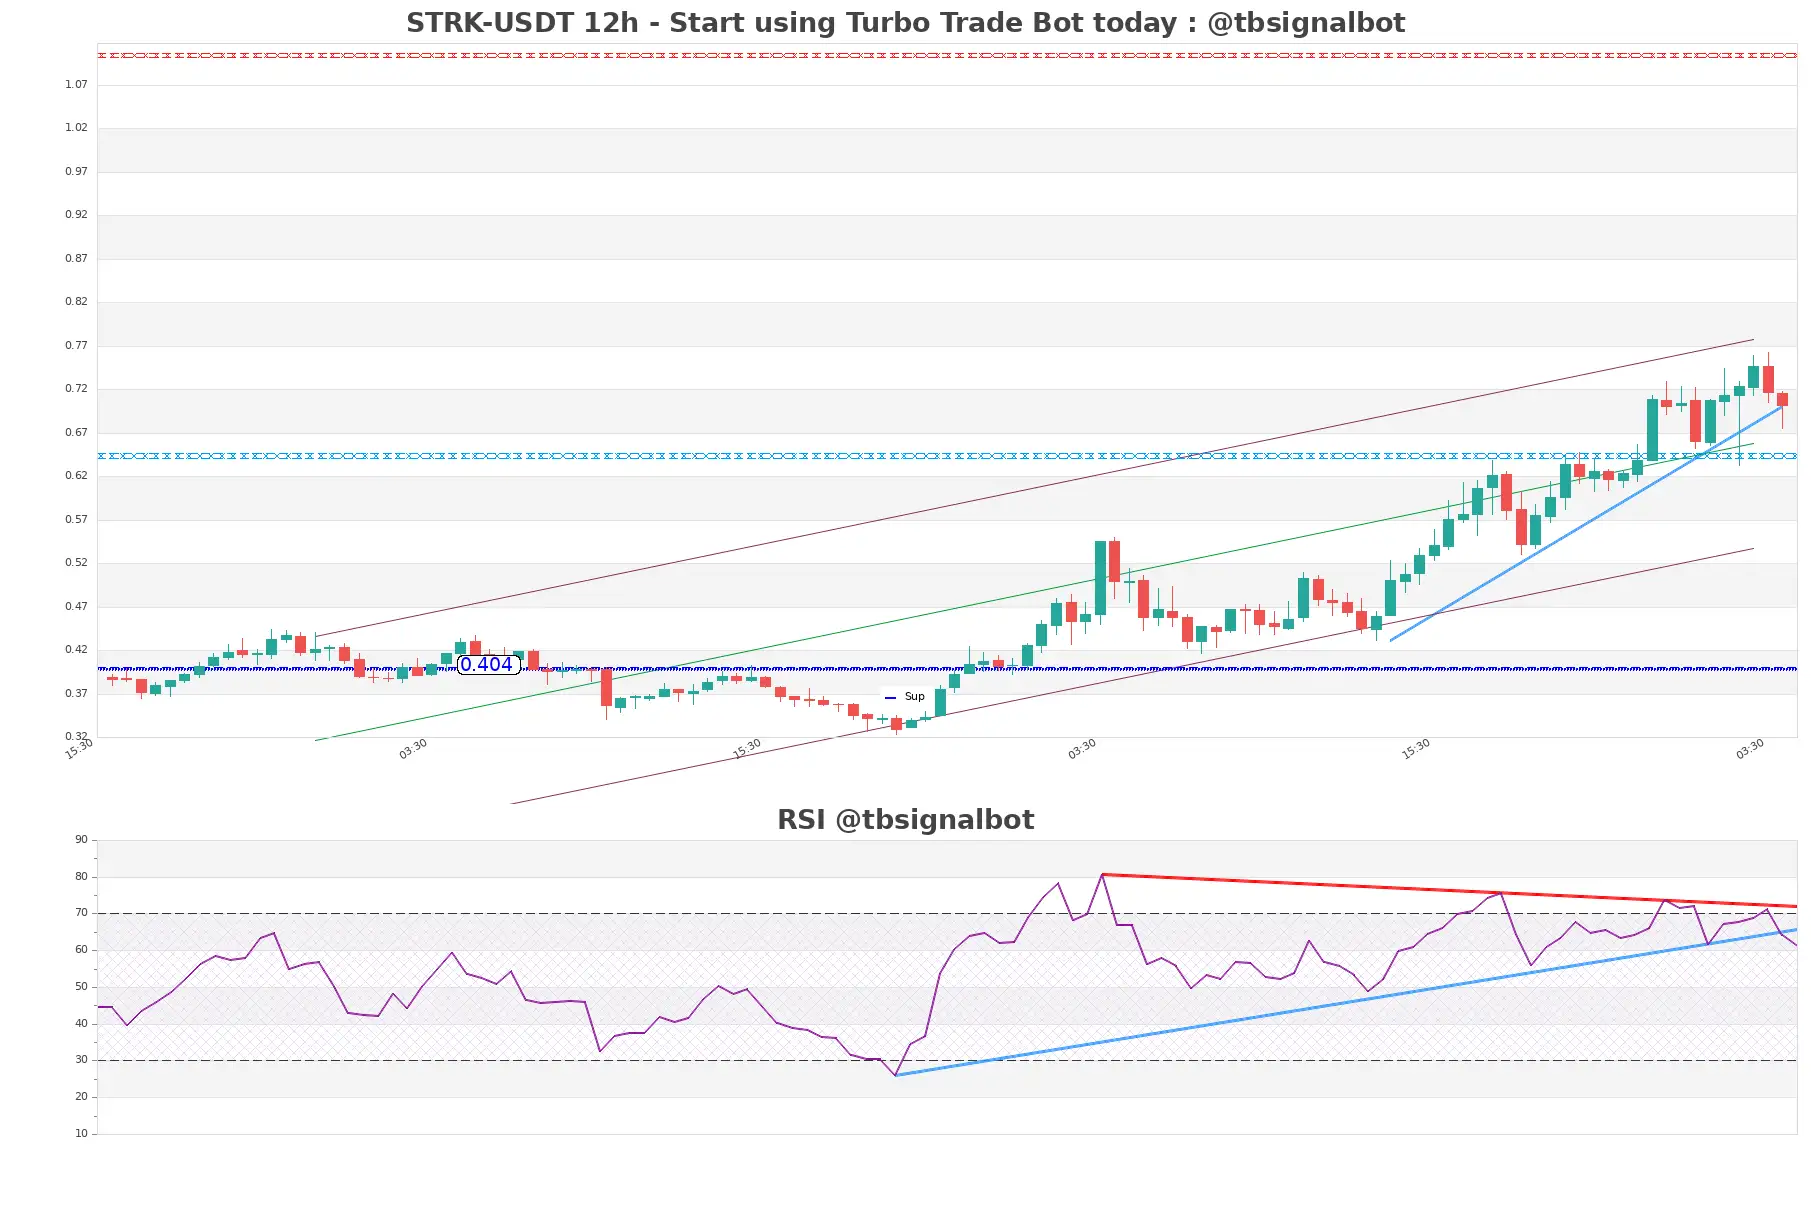Click the 0.52 price axis label
The height and width of the screenshot is (1208, 1811).
point(76,563)
